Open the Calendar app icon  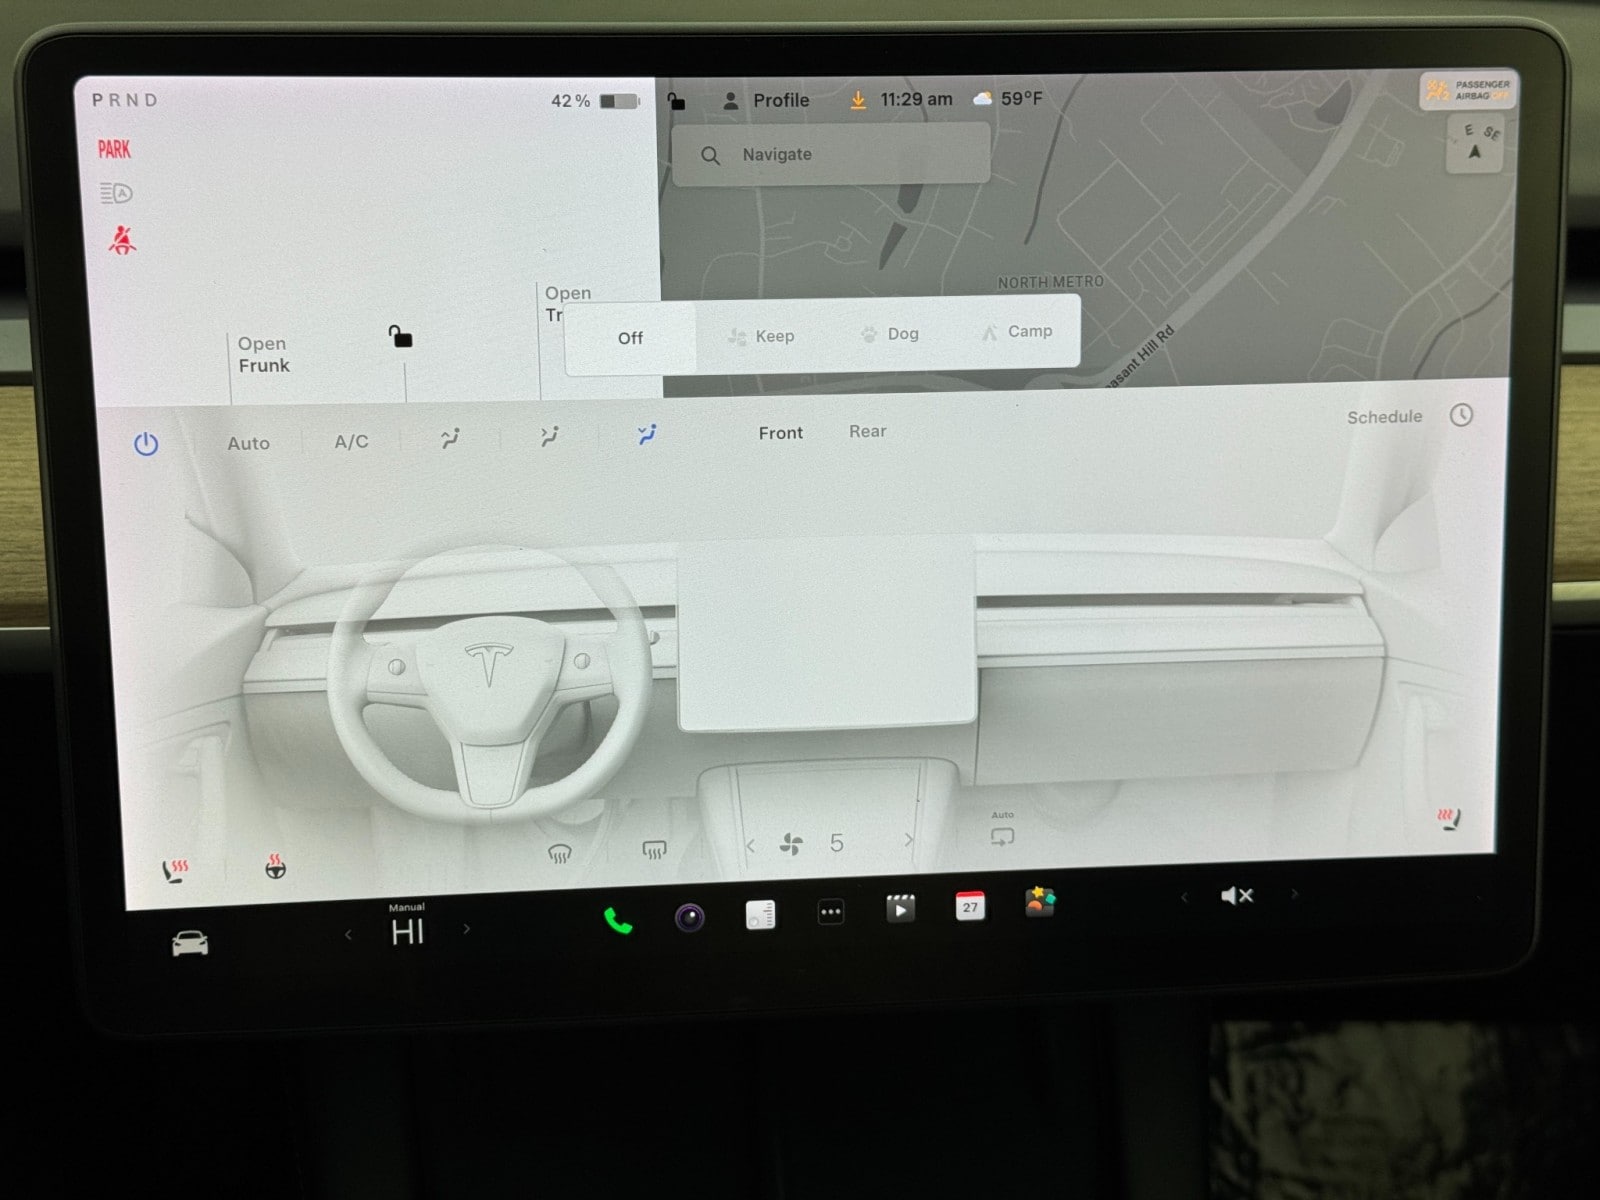click(x=969, y=906)
